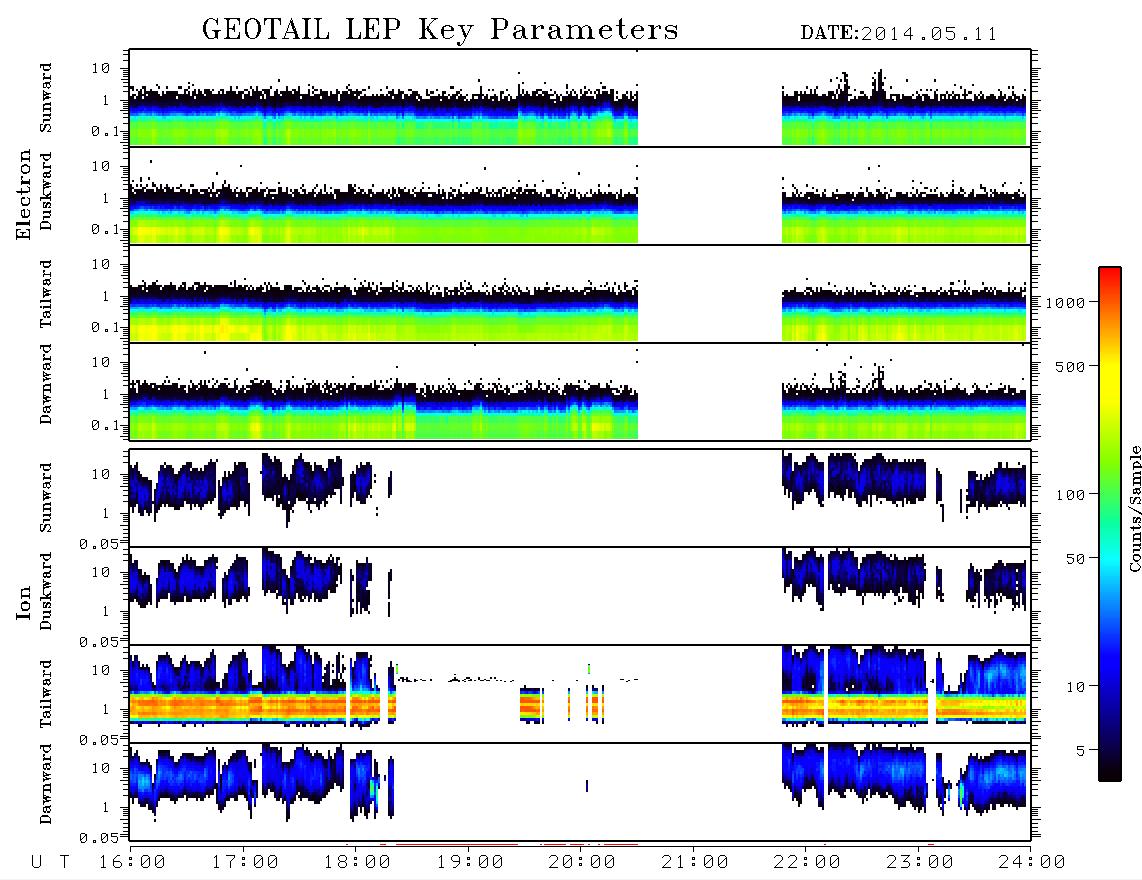The image size is (1142, 880).
Task: Select the Electron Duskward panel label
Action: tap(46, 191)
